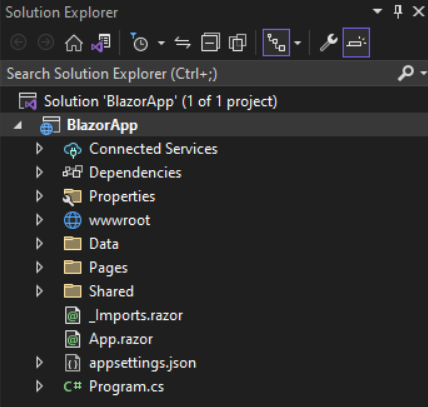Click the Solution Explorer title text
The image size is (428, 407).
tap(62, 12)
